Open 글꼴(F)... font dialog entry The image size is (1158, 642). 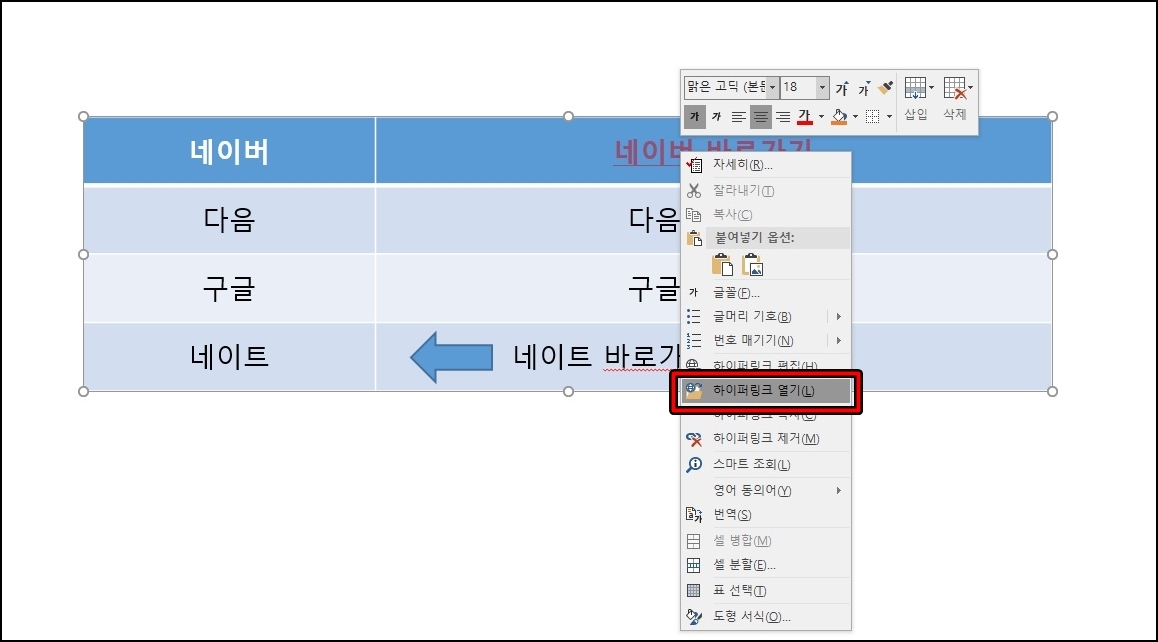(765, 293)
